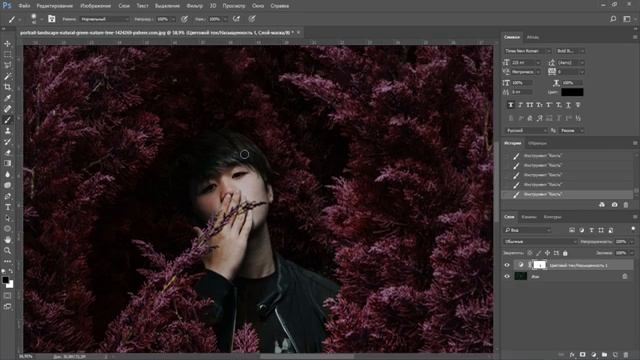Toggle Faux Bold in Character panel
Image resolution: width=640 pixels, height=360 pixels.
[x=511, y=105]
